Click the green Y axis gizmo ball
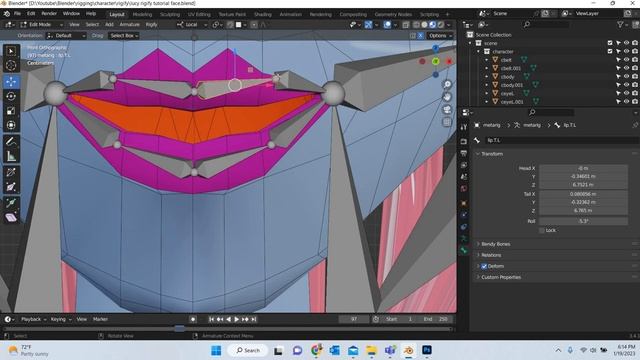This screenshot has height=360, width=640. [436, 62]
